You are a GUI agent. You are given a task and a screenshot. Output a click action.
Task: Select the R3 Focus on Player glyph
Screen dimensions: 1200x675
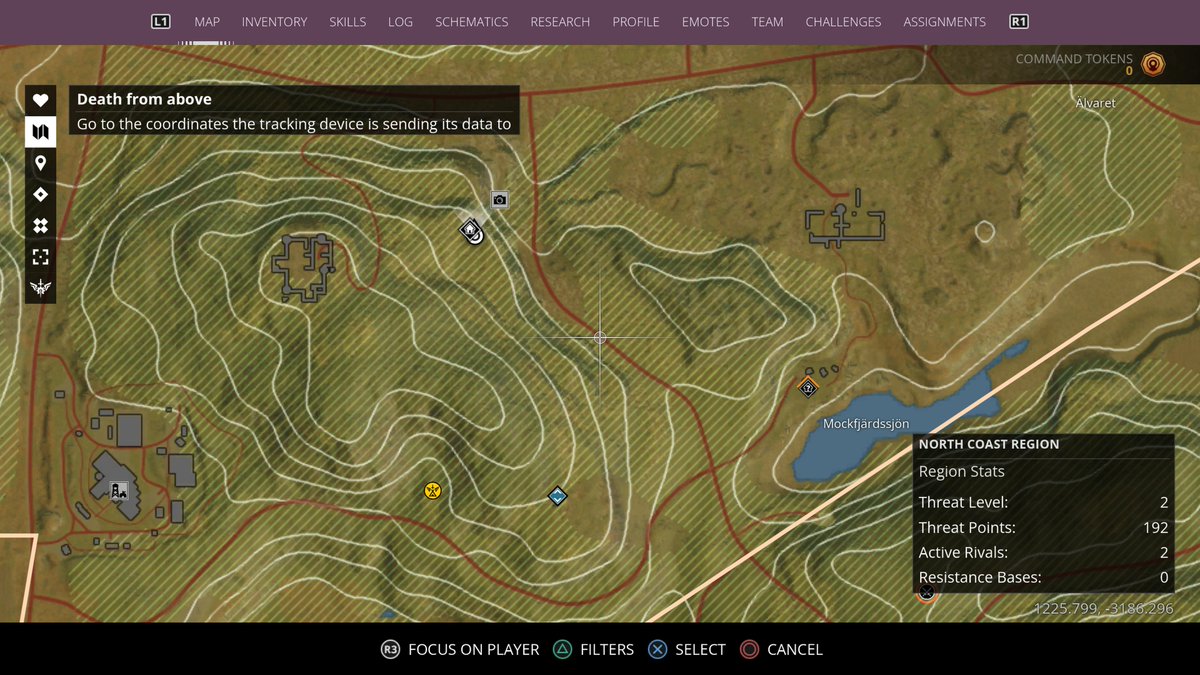(390, 649)
